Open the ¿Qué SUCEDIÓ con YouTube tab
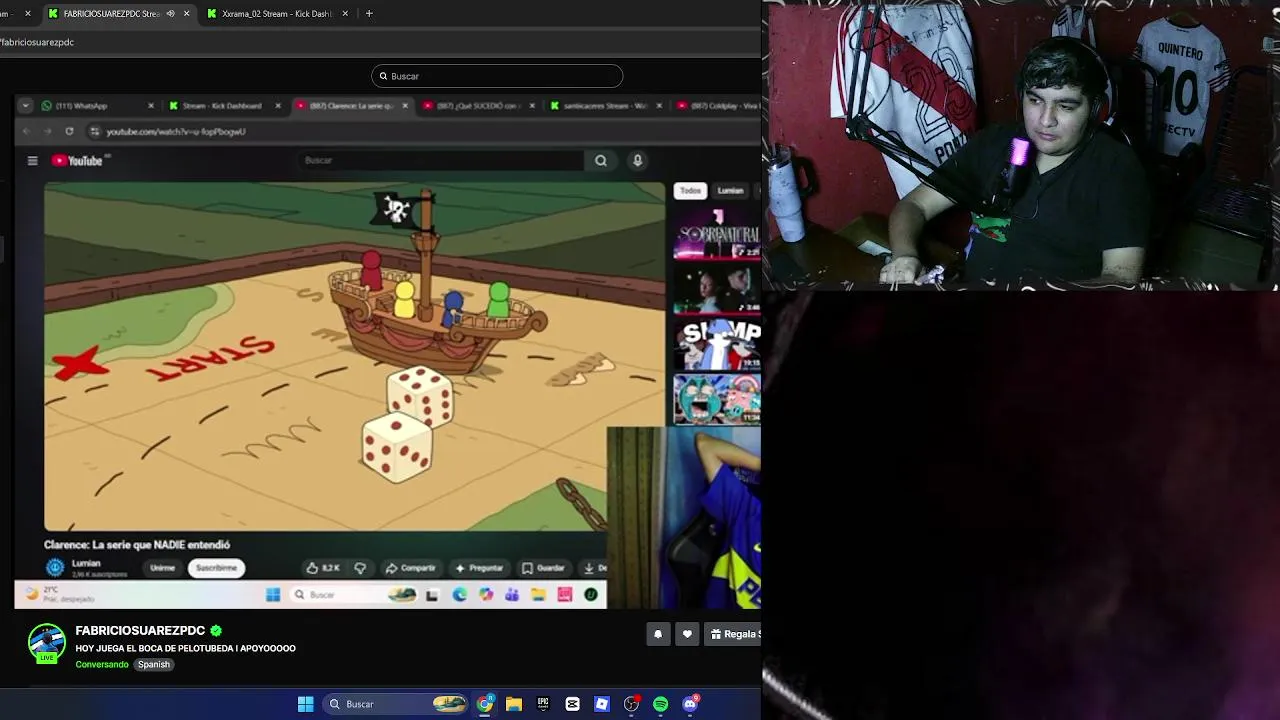This screenshot has height=720, width=1280. click(477, 106)
